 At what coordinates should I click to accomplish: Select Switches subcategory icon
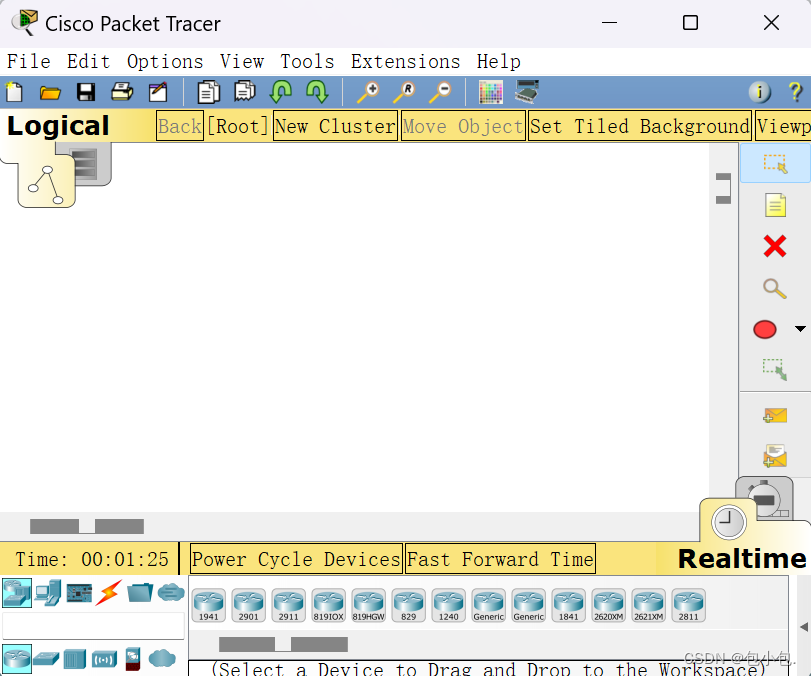(47, 659)
